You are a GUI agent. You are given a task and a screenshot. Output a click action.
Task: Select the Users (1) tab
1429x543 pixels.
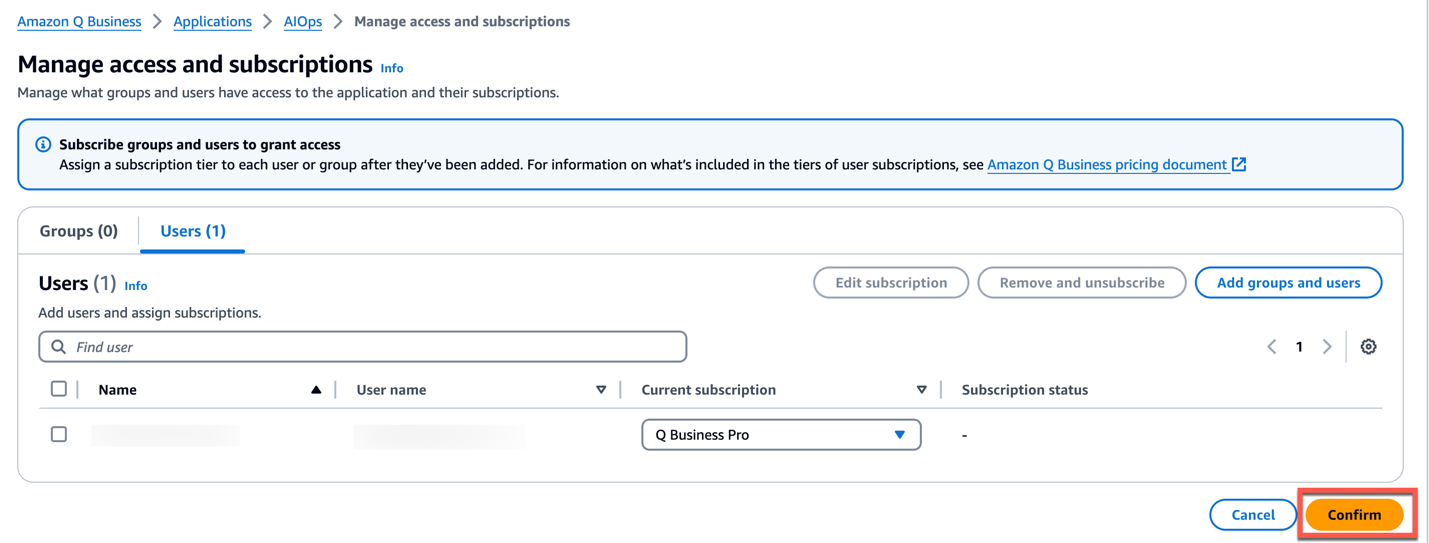click(193, 231)
